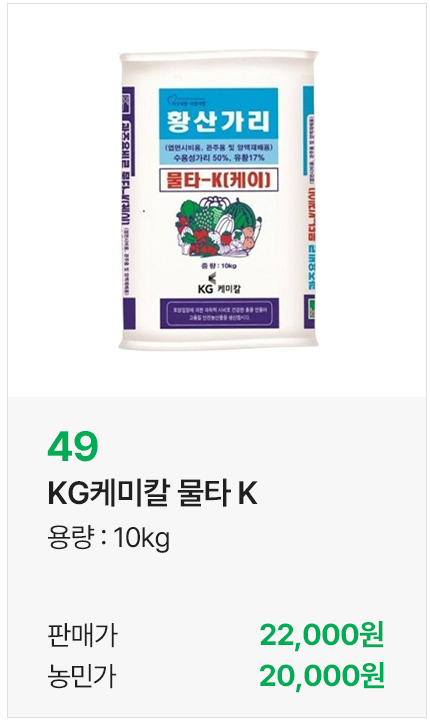Open the fertilizer bag product image
This screenshot has width=430, height=721.
pos(218,200)
